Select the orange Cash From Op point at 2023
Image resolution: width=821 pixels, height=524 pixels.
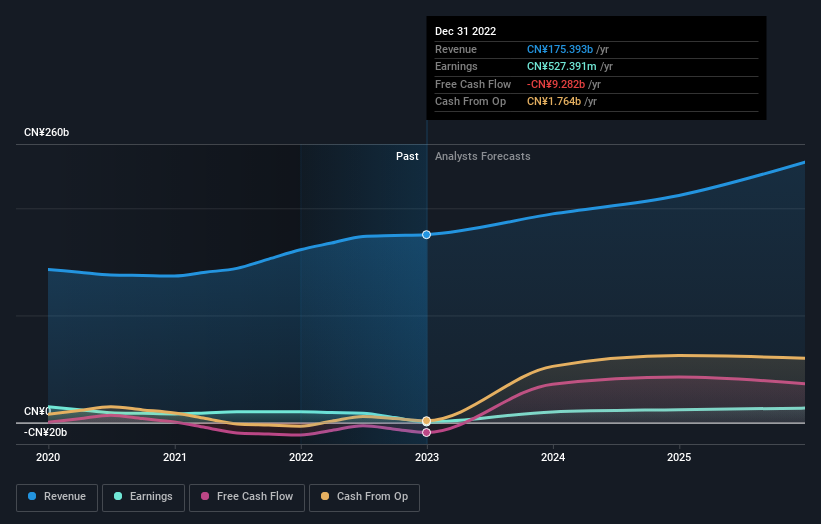click(427, 421)
